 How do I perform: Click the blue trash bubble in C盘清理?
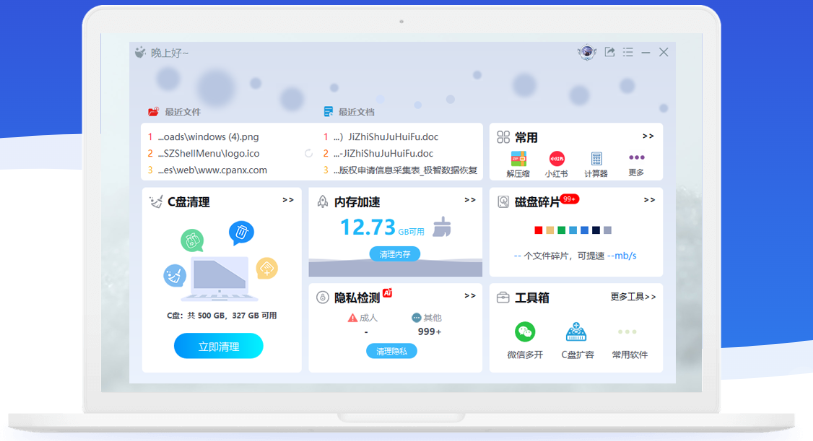pos(241,233)
